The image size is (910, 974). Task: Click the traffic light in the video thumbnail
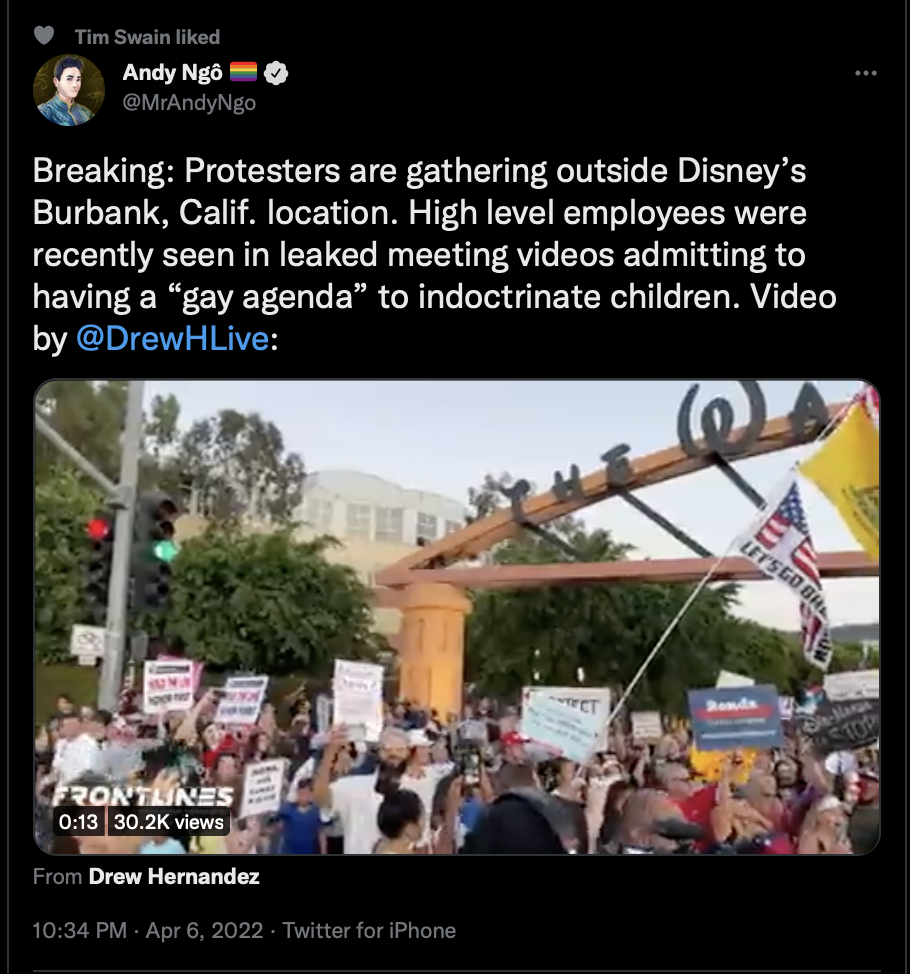(x=157, y=551)
